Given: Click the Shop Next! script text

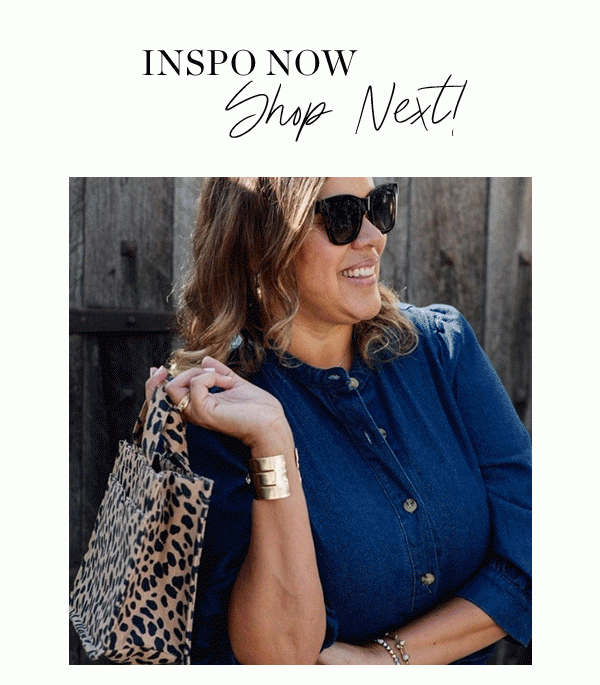Looking at the screenshot, I should (346, 108).
